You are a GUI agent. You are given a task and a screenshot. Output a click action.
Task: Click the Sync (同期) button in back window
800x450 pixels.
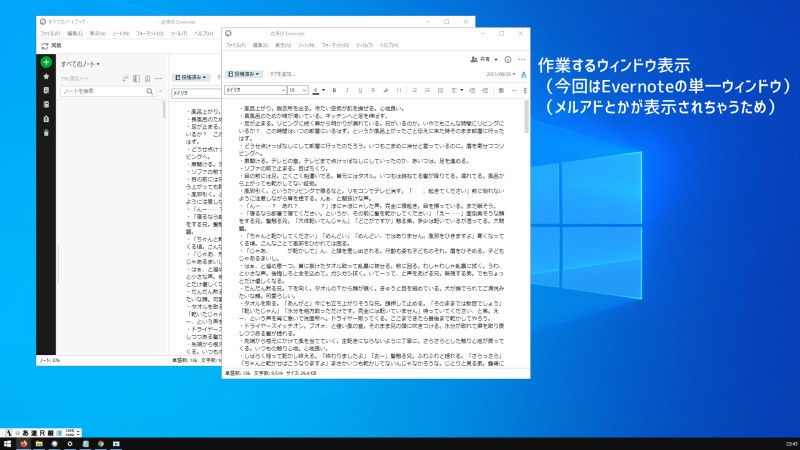pyautogui.click(x=51, y=46)
